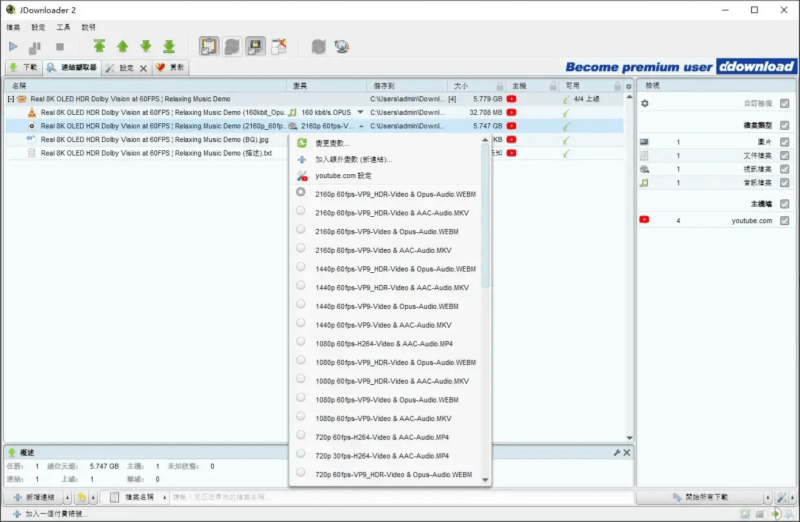Click the 加入一個付費帳號 link
This screenshot has height=522, width=800.
pyautogui.click(x=50, y=514)
